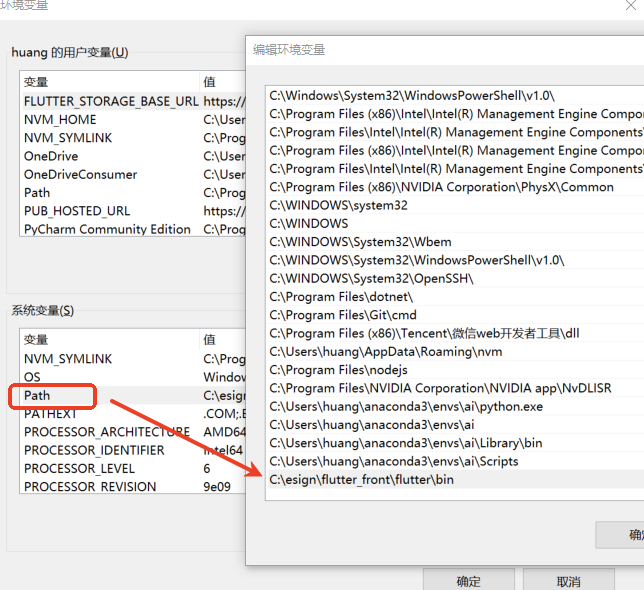The width and height of the screenshot is (644, 590).
Task: Select C:\Program Files\Git\cmd entry
Action: [455, 315]
